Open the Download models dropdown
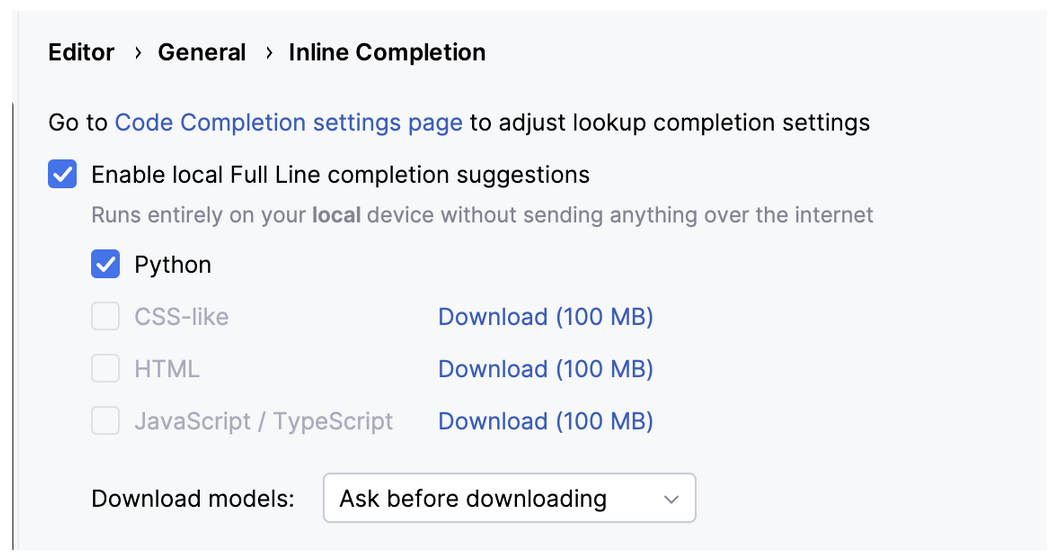The height and width of the screenshot is (556, 1056). pyautogui.click(x=508, y=498)
